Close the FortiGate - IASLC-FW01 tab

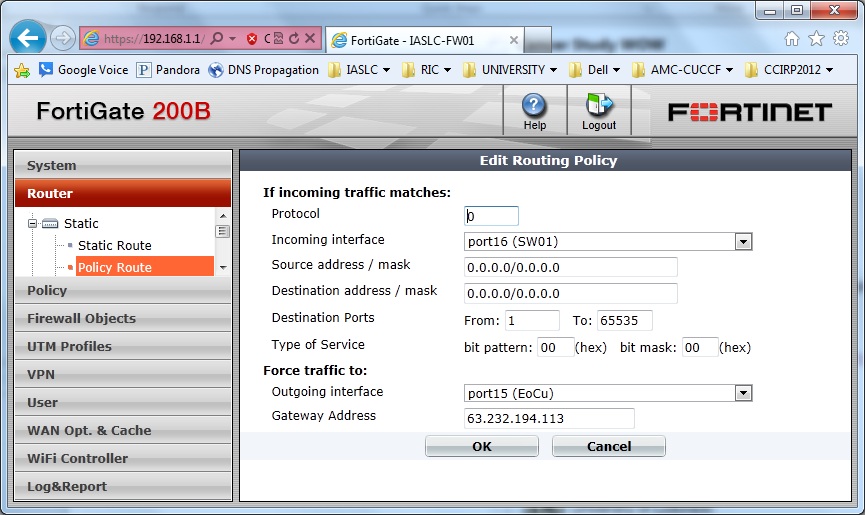514,40
